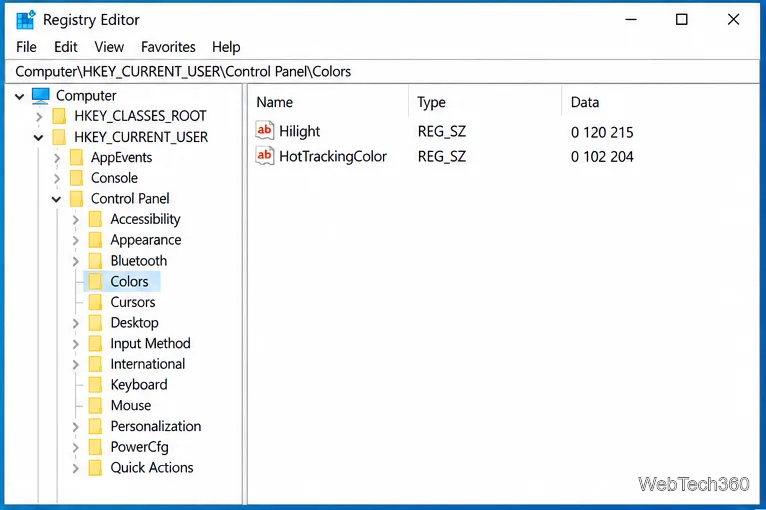Click the Quick Actions folder icon
The height and width of the screenshot is (510, 766).
tap(96, 468)
